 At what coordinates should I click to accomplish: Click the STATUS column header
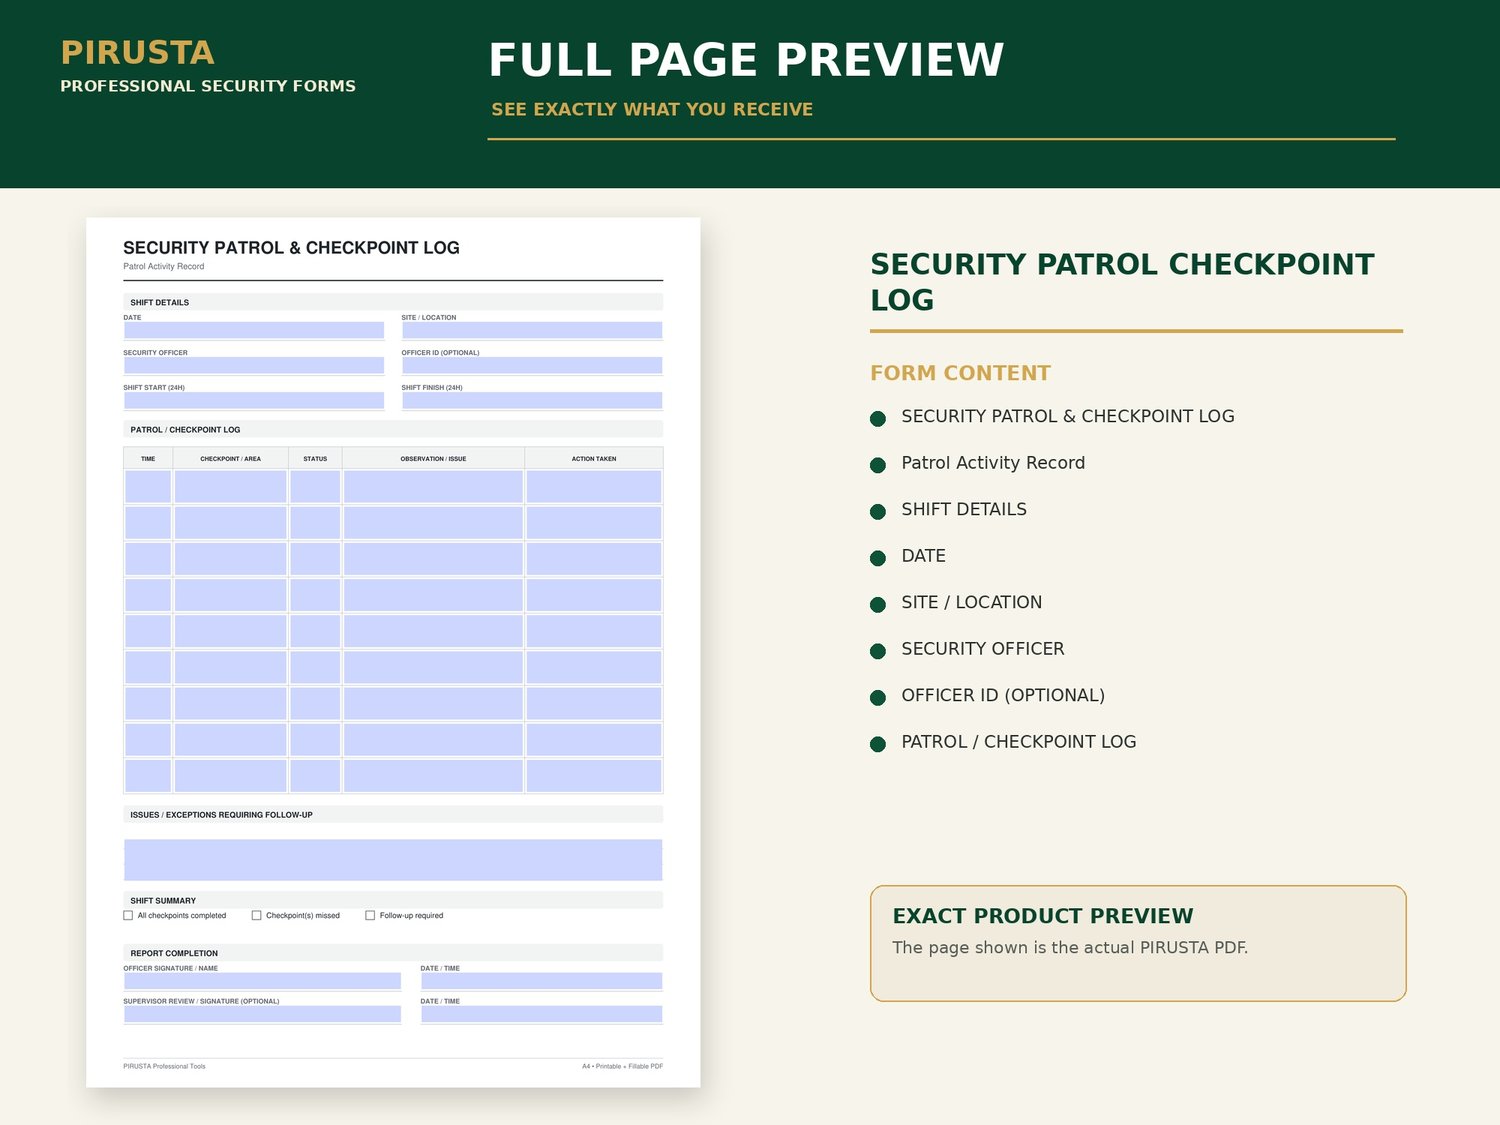(315, 459)
